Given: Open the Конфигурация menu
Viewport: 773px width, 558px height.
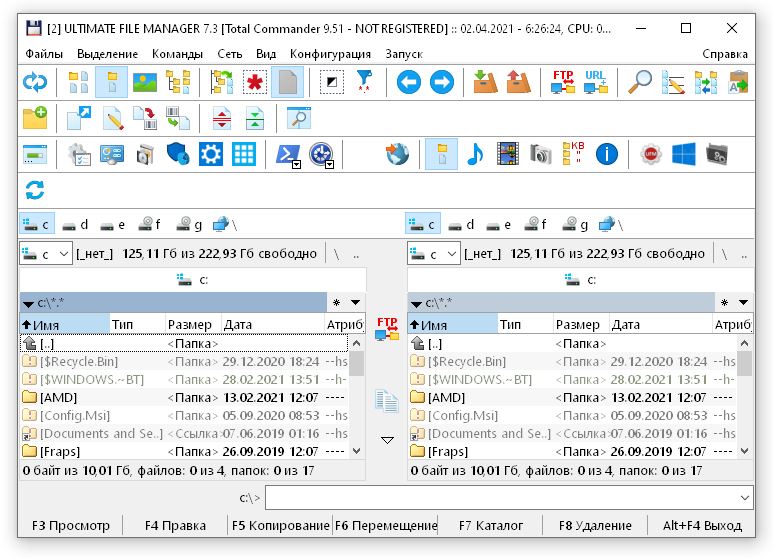Looking at the screenshot, I should pyautogui.click(x=330, y=54).
